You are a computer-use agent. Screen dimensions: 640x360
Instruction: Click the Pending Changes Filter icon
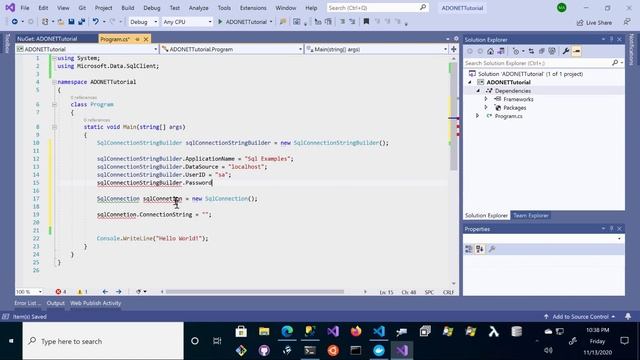pos(516,51)
